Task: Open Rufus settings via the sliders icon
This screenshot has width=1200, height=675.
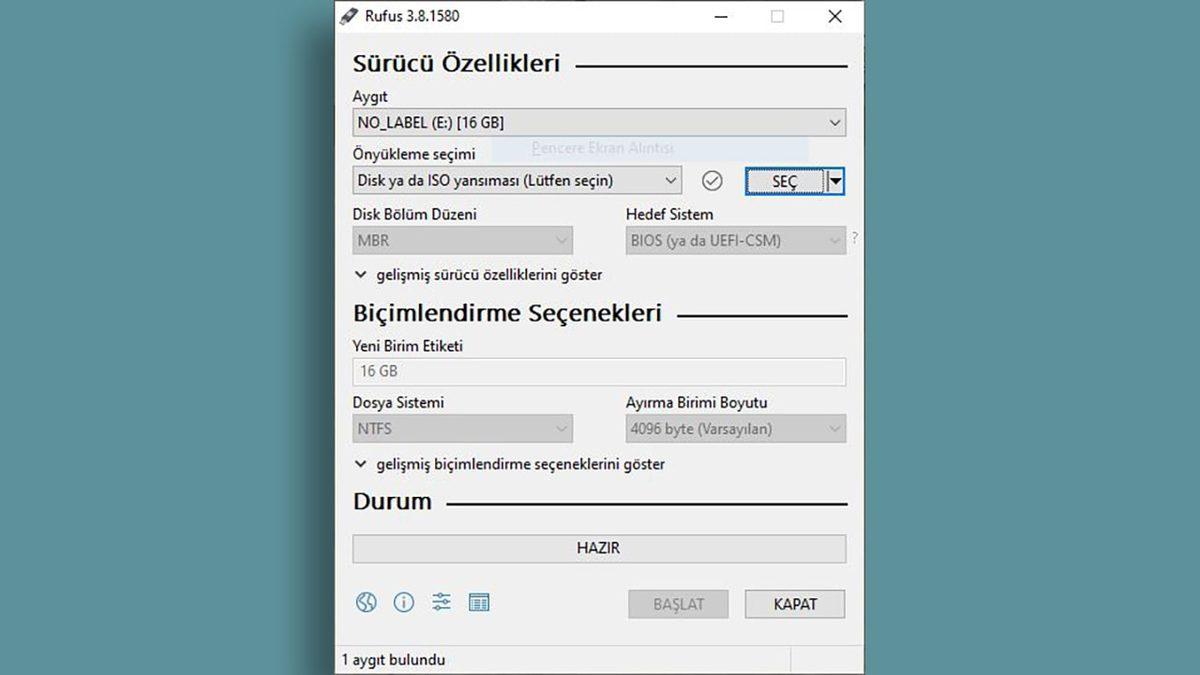Action: [x=441, y=602]
